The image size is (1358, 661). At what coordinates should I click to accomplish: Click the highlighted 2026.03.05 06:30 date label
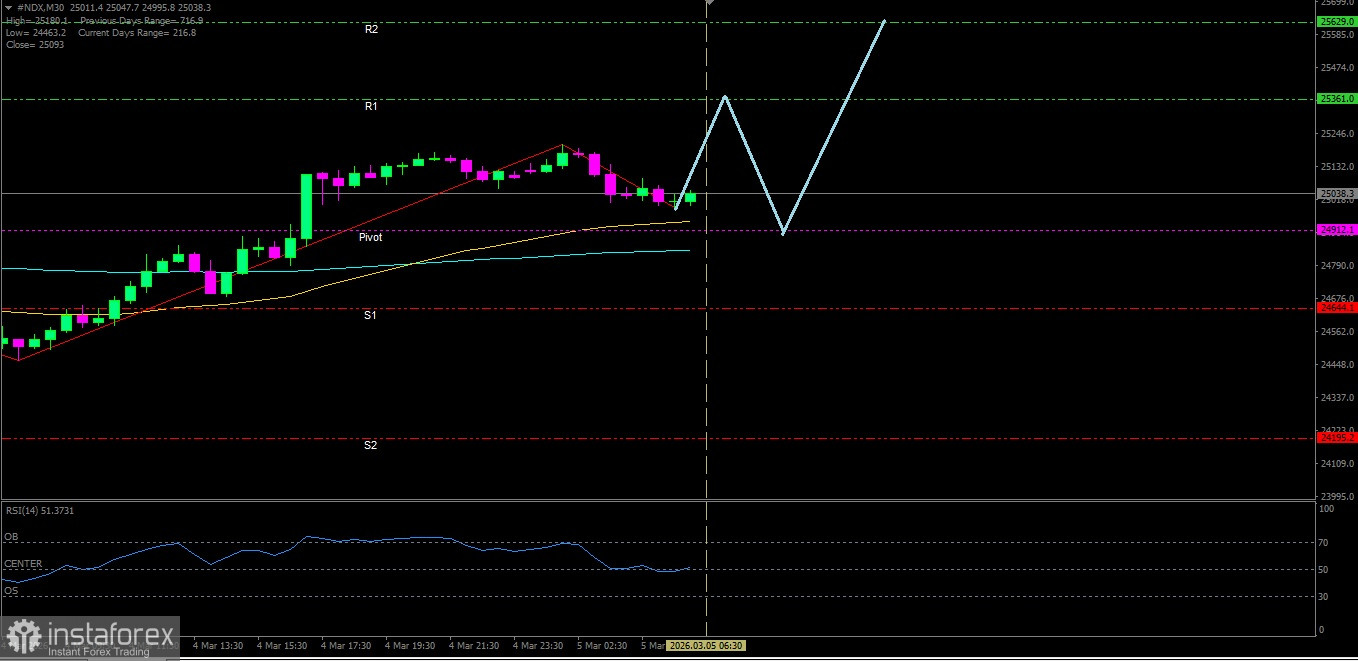point(705,646)
